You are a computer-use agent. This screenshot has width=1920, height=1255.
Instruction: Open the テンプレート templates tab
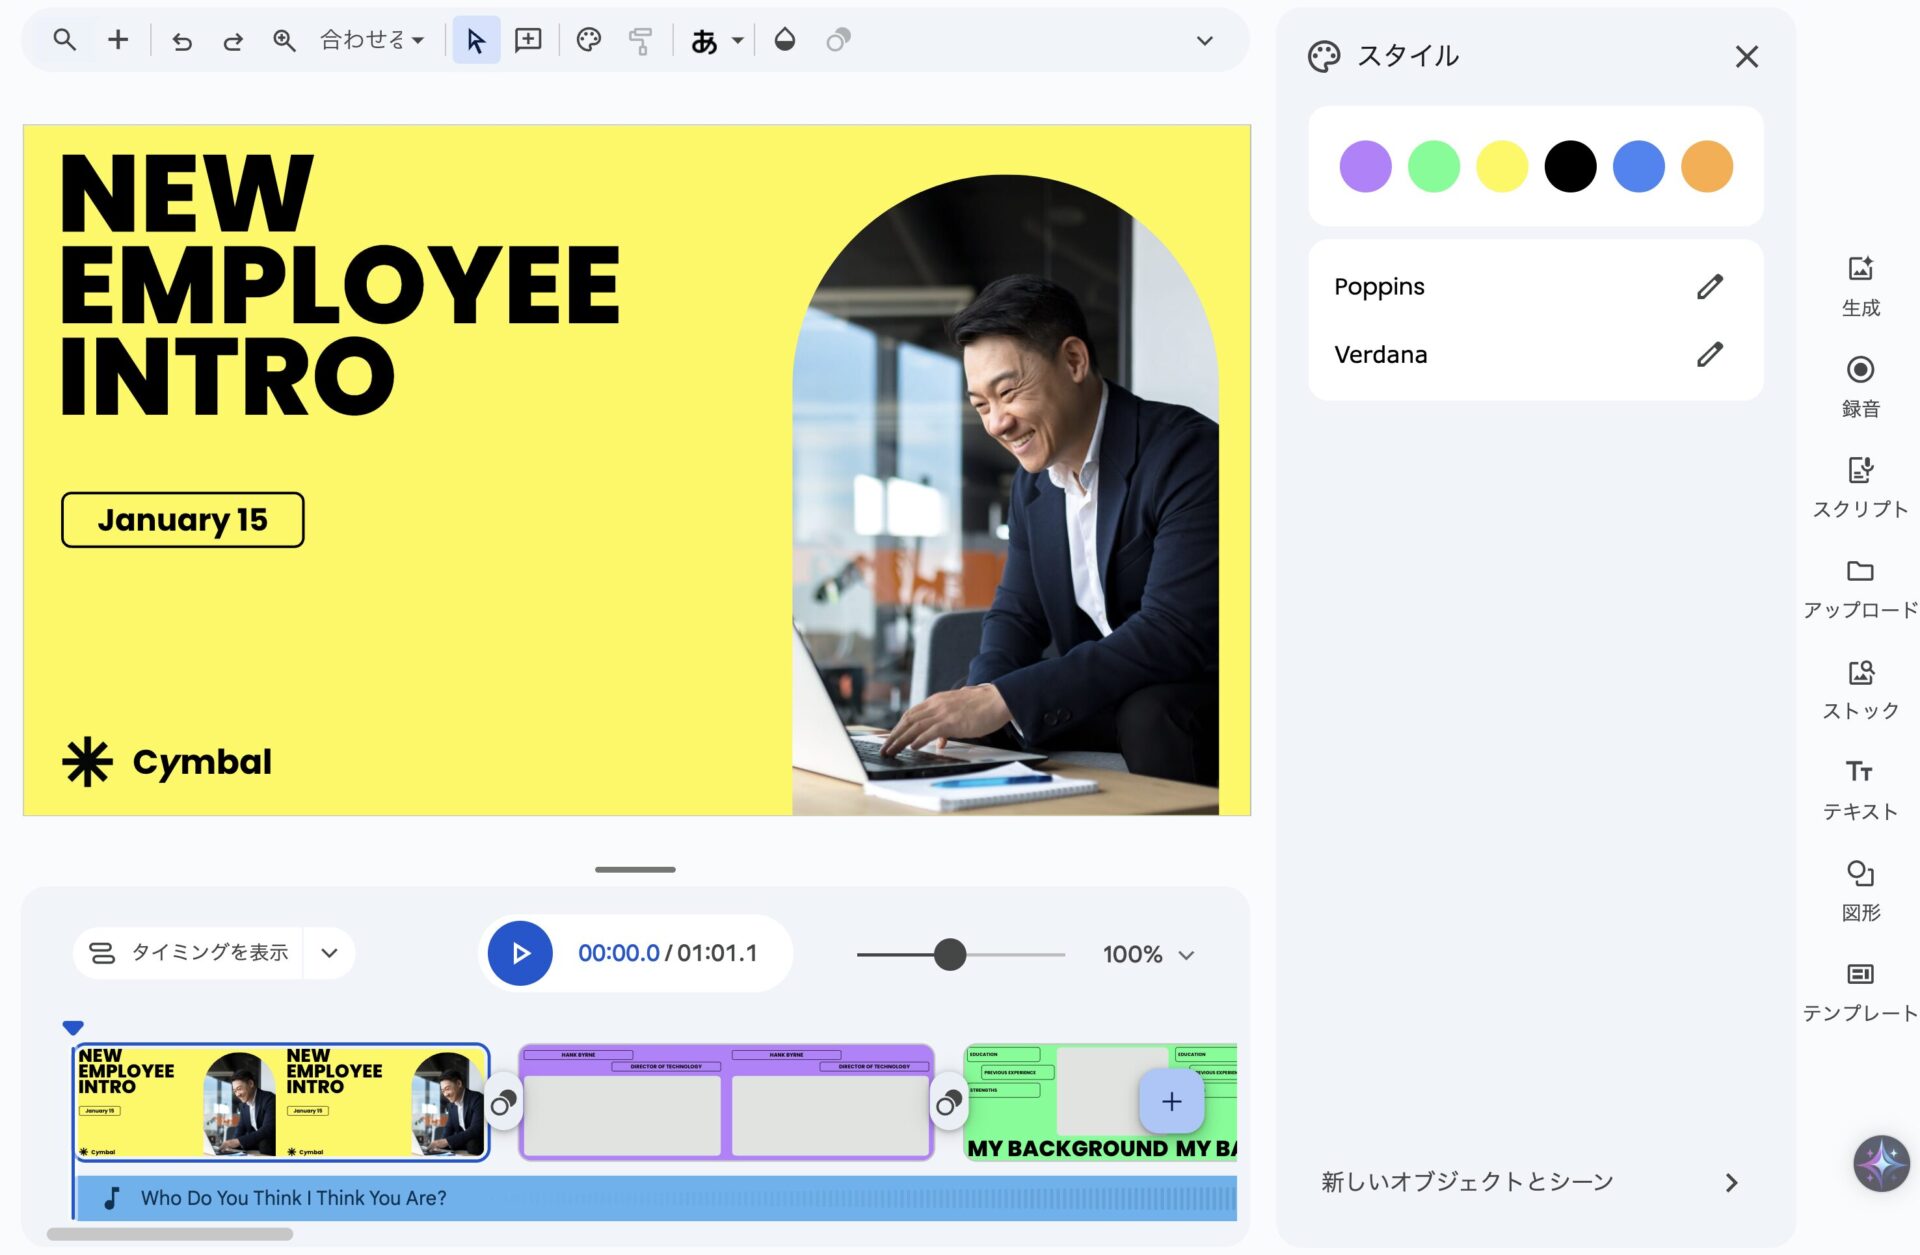tap(1859, 991)
